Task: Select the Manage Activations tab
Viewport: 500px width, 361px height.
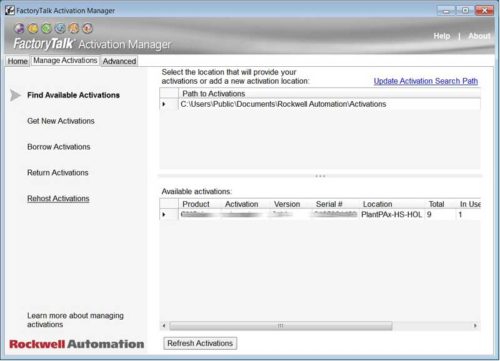Action: click(x=65, y=60)
